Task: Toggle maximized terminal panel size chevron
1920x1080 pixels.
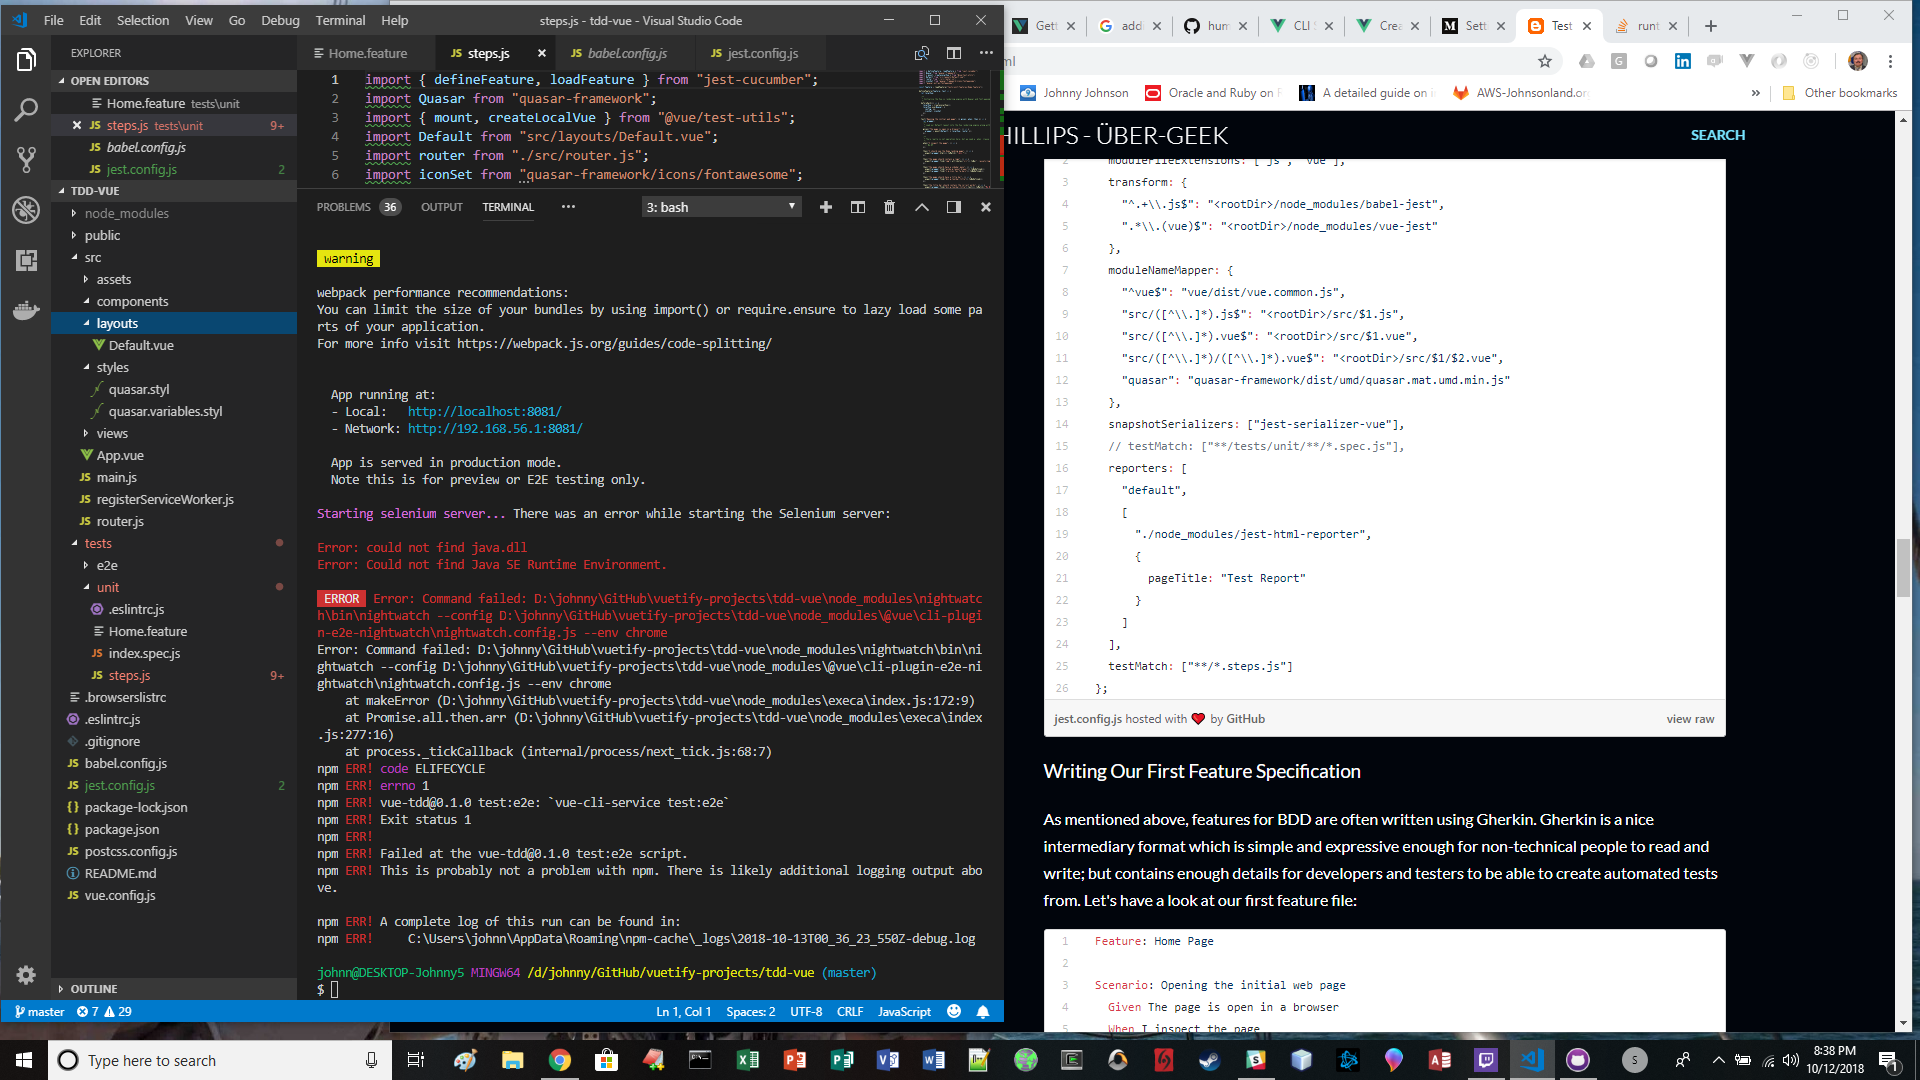Action: tap(921, 207)
